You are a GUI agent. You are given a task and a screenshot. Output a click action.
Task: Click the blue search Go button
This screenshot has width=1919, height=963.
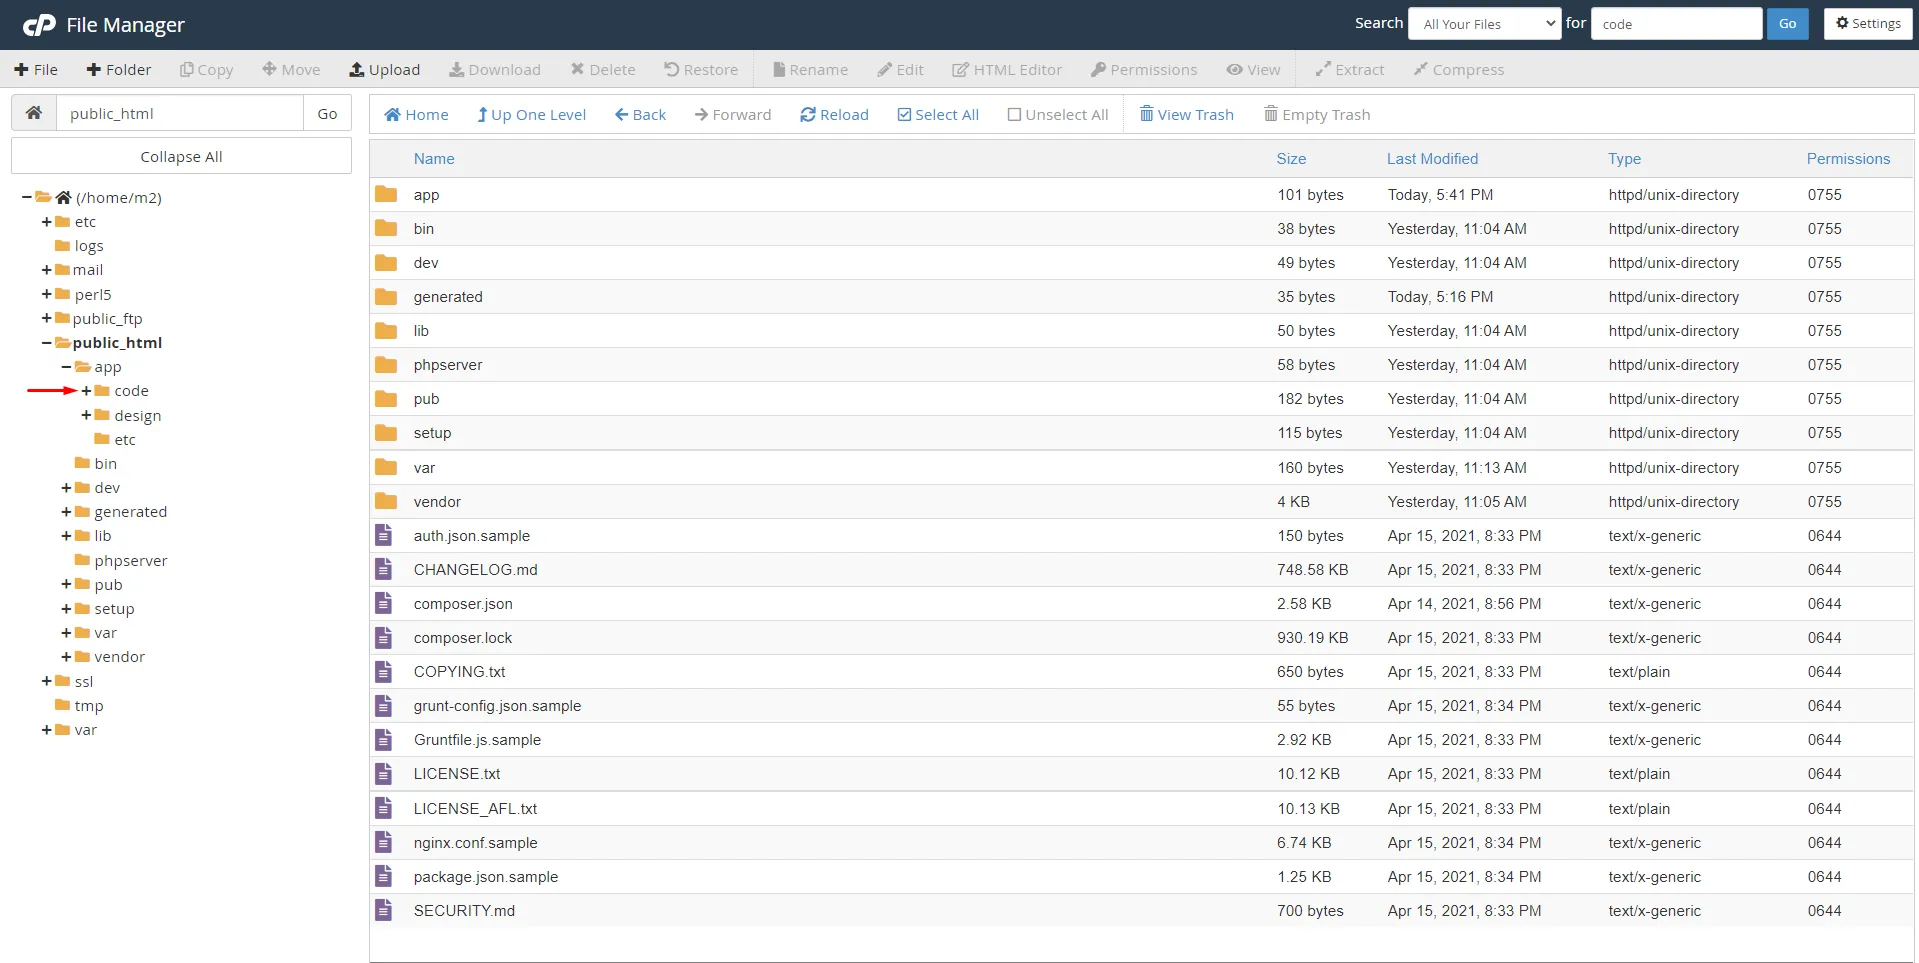coord(1787,24)
